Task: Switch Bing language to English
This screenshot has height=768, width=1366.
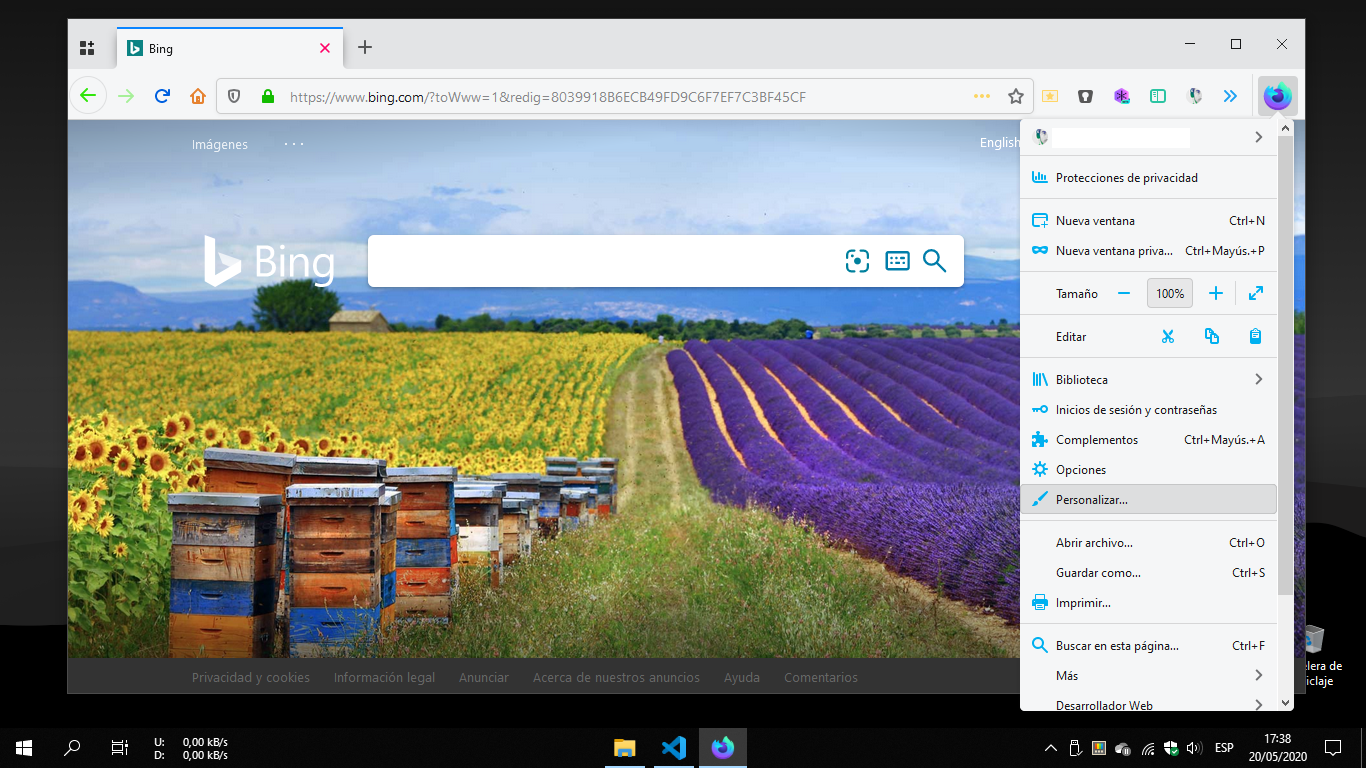Action: [1000, 143]
